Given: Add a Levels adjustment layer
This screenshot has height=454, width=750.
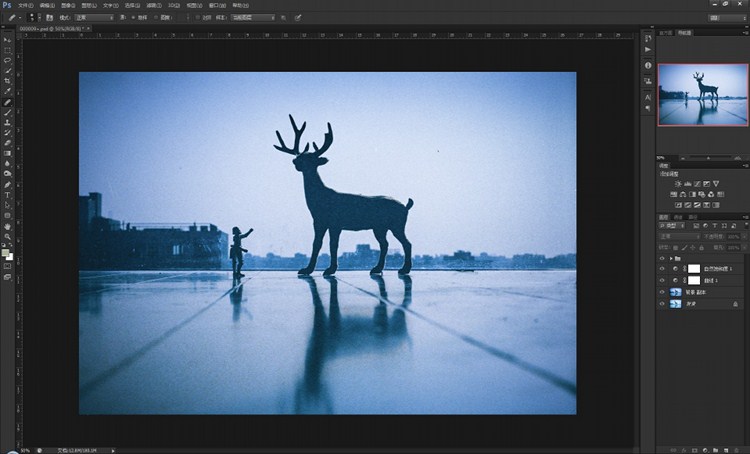Looking at the screenshot, I should click(687, 184).
